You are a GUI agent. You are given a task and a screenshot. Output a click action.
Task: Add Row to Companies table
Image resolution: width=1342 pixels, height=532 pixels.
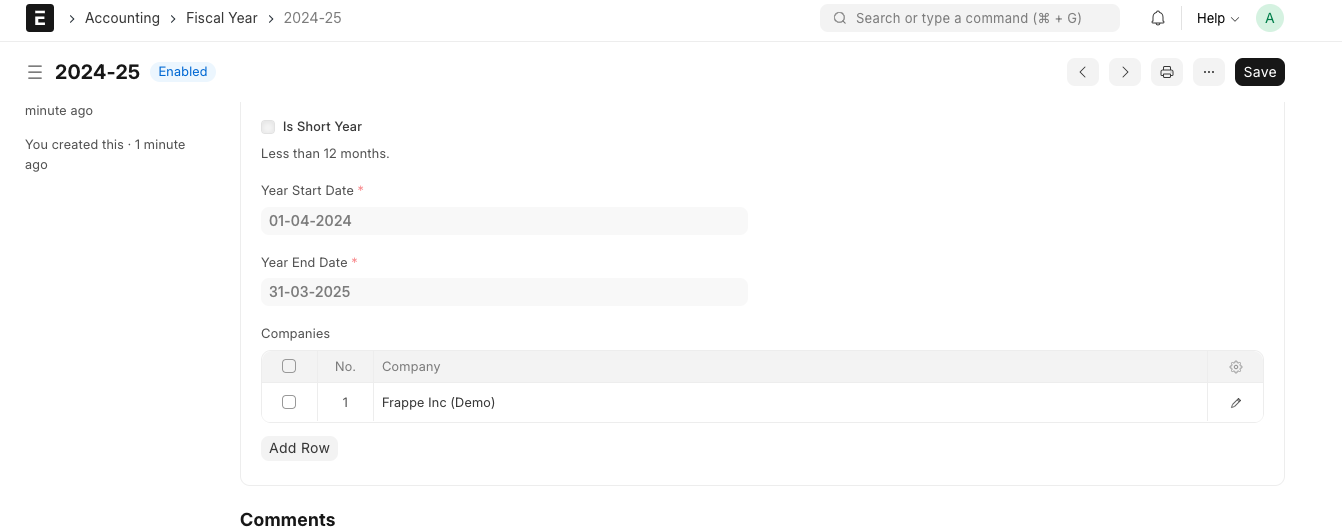pos(299,448)
